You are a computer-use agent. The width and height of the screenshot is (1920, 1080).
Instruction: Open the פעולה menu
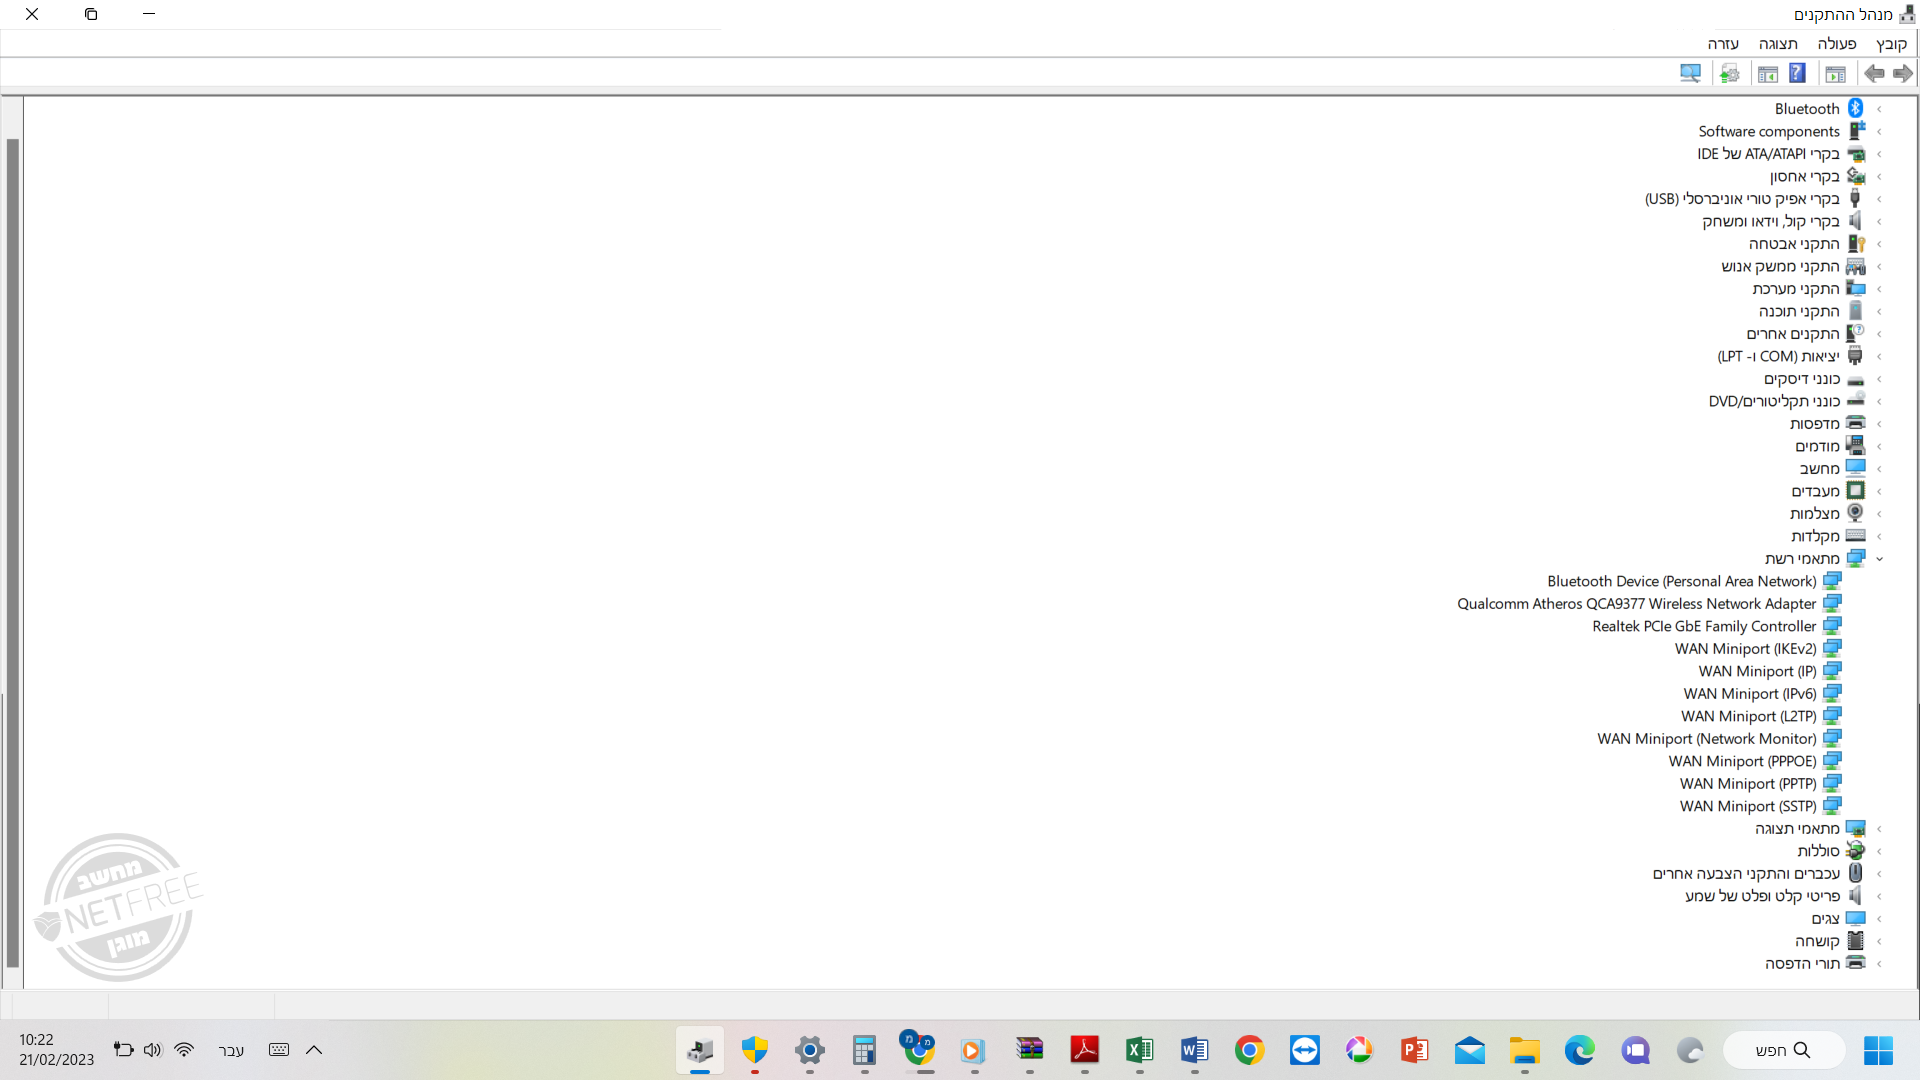click(x=1836, y=44)
